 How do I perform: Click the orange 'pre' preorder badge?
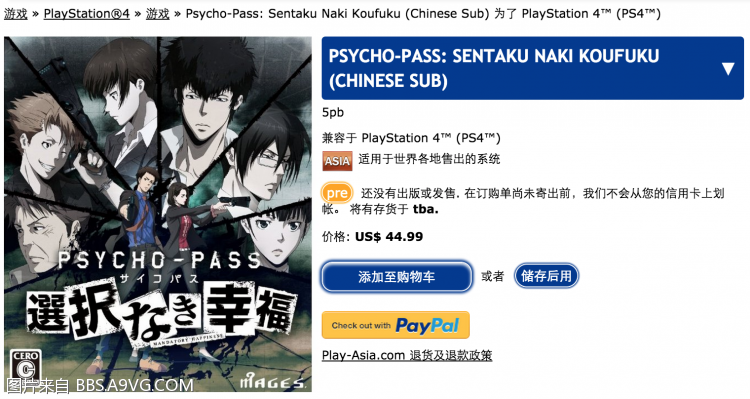(x=337, y=193)
